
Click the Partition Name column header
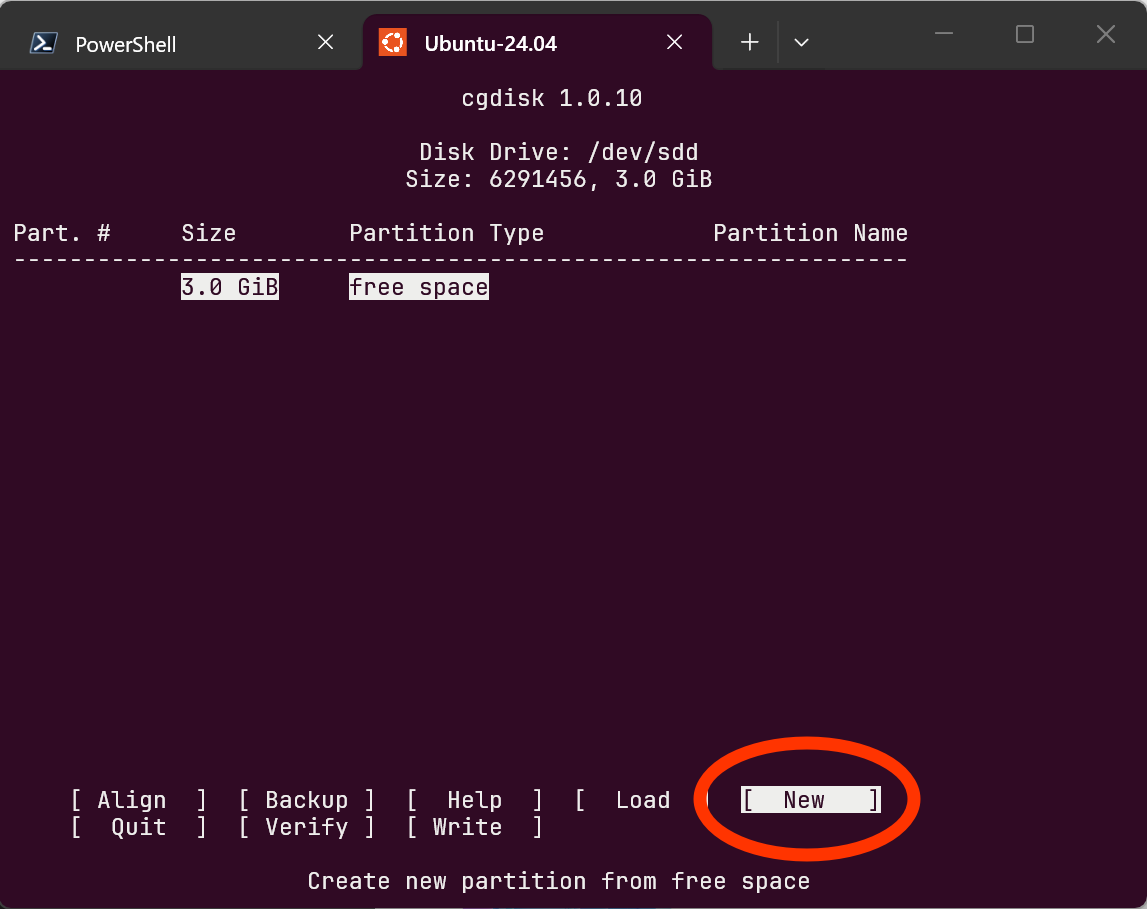click(x=811, y=233)
